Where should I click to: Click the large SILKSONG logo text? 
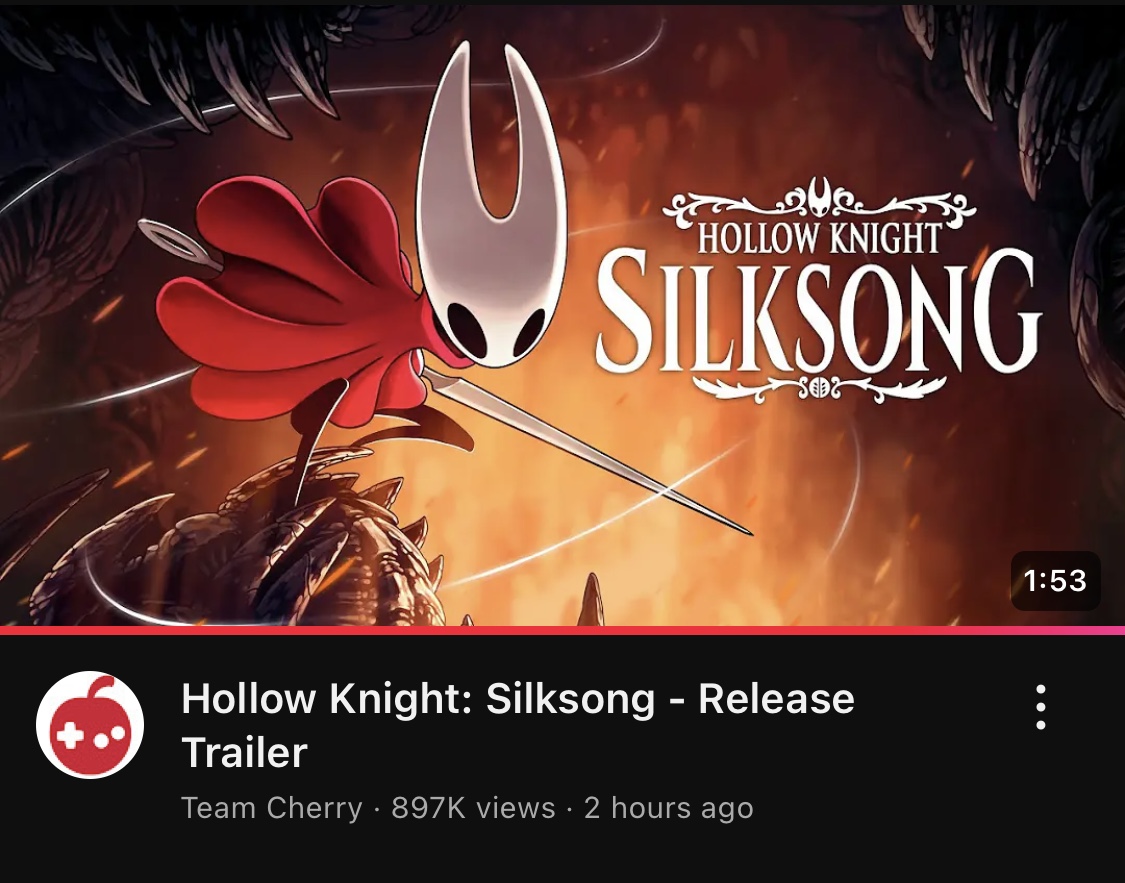coord(818,313)
